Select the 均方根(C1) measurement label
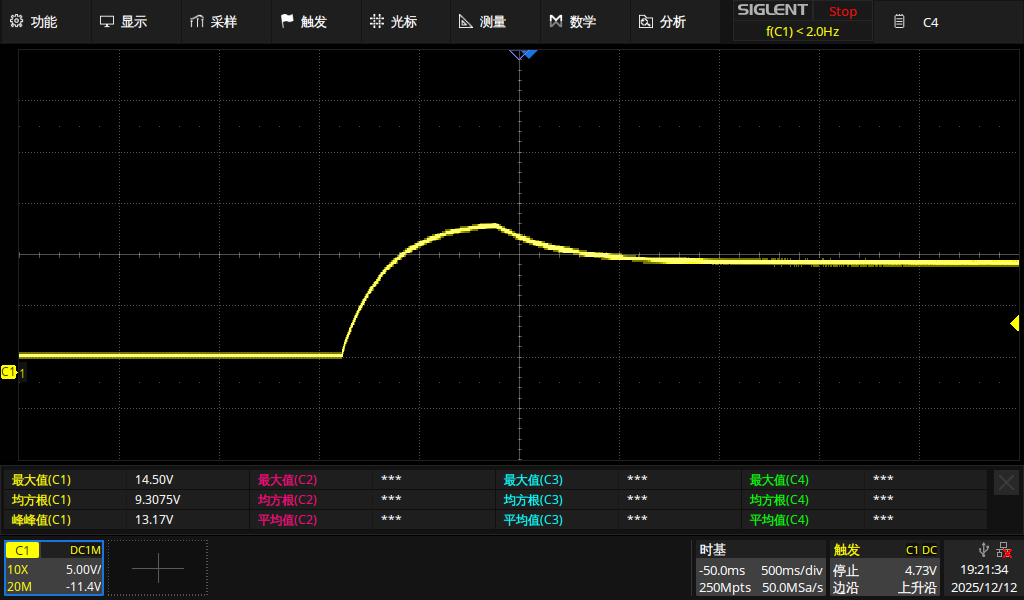 tap(41, 500)
